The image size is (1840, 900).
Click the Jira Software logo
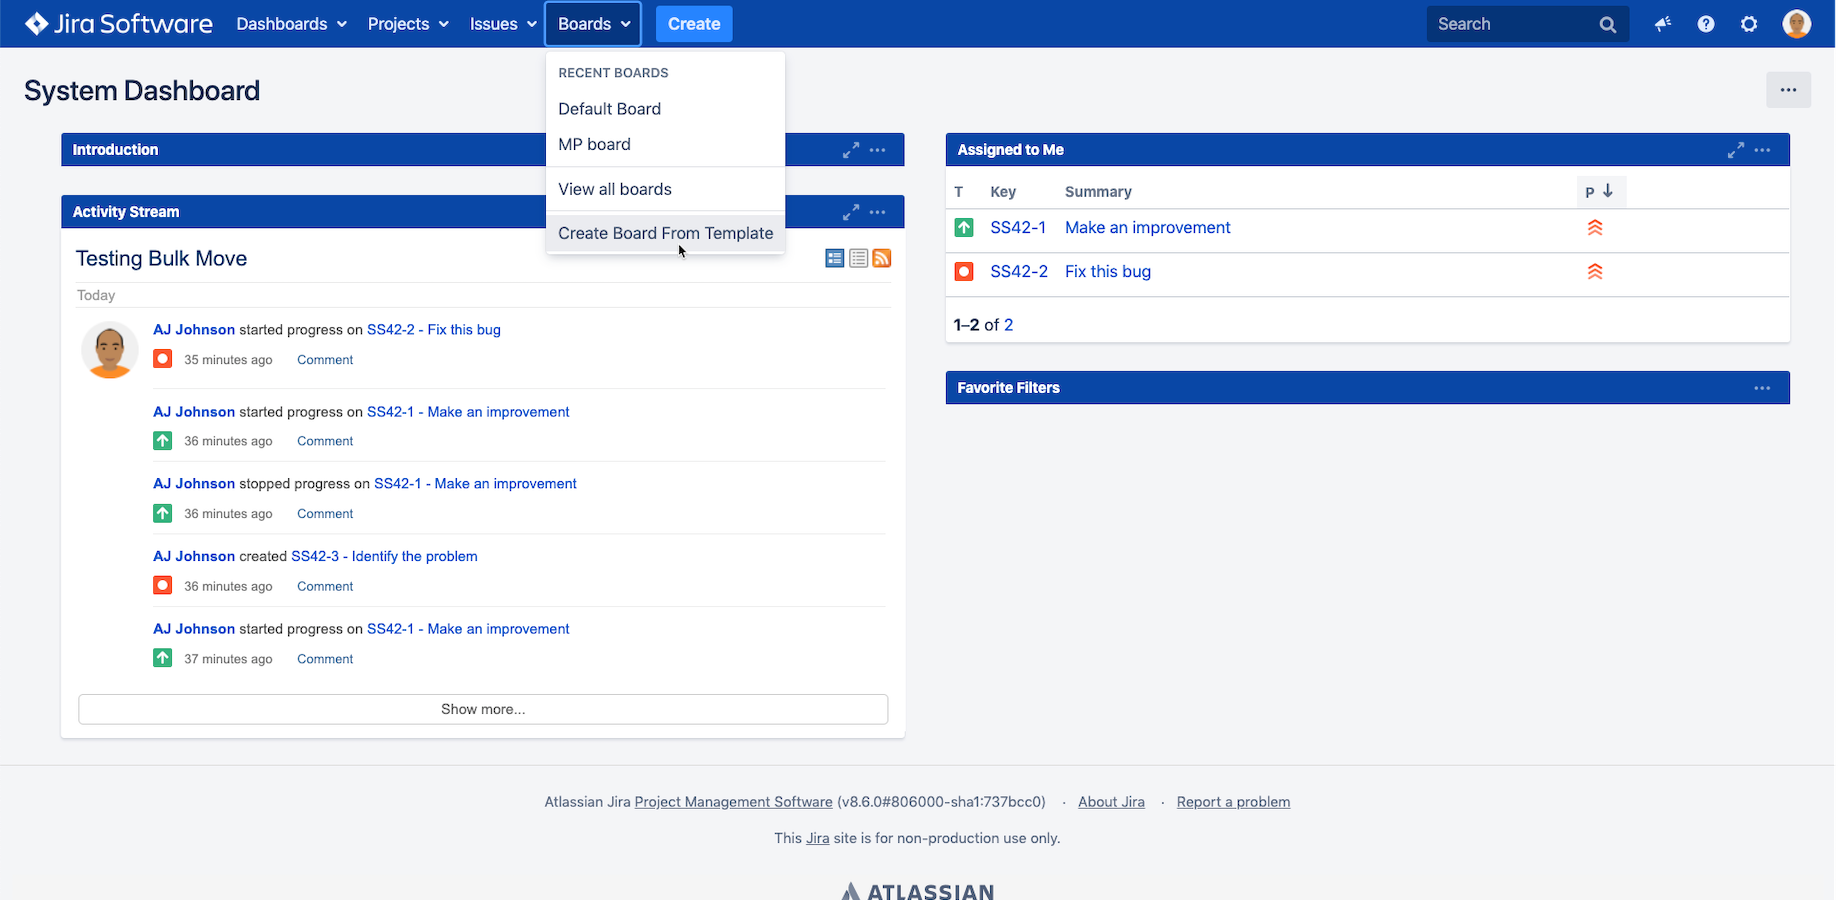[119, 24]
